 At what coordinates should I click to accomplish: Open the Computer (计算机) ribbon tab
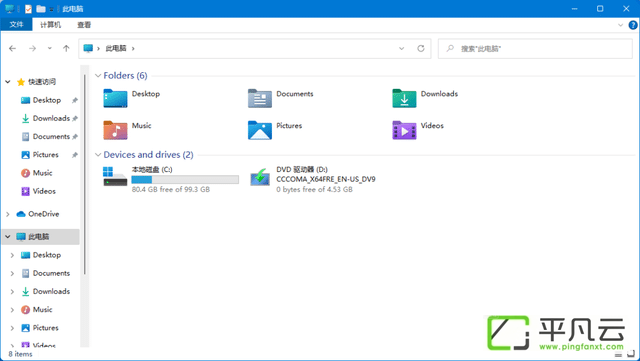pyautogui.click(x=50, y=25)
